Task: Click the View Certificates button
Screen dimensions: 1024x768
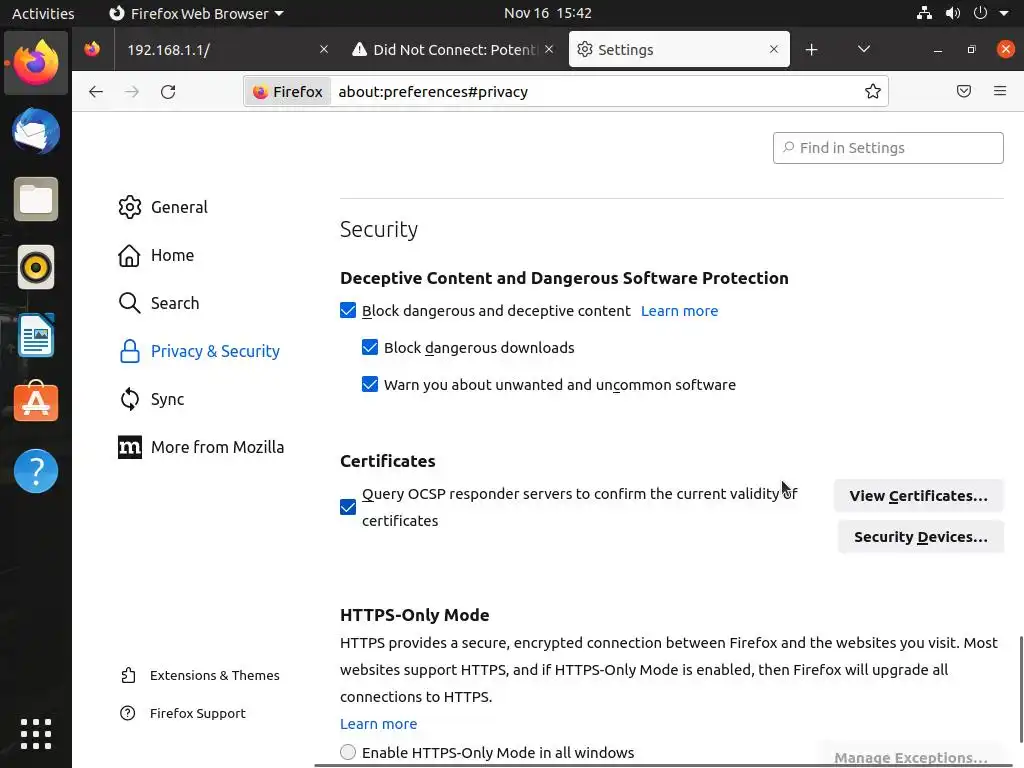Action: [x=918, y=496]
